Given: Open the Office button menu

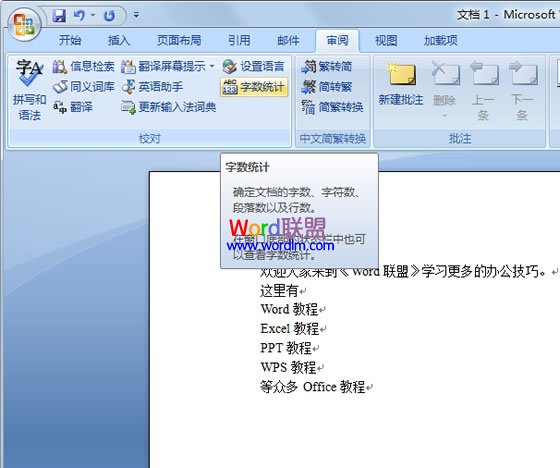Looking at the screenshot, I should click(x=24, y=25).
